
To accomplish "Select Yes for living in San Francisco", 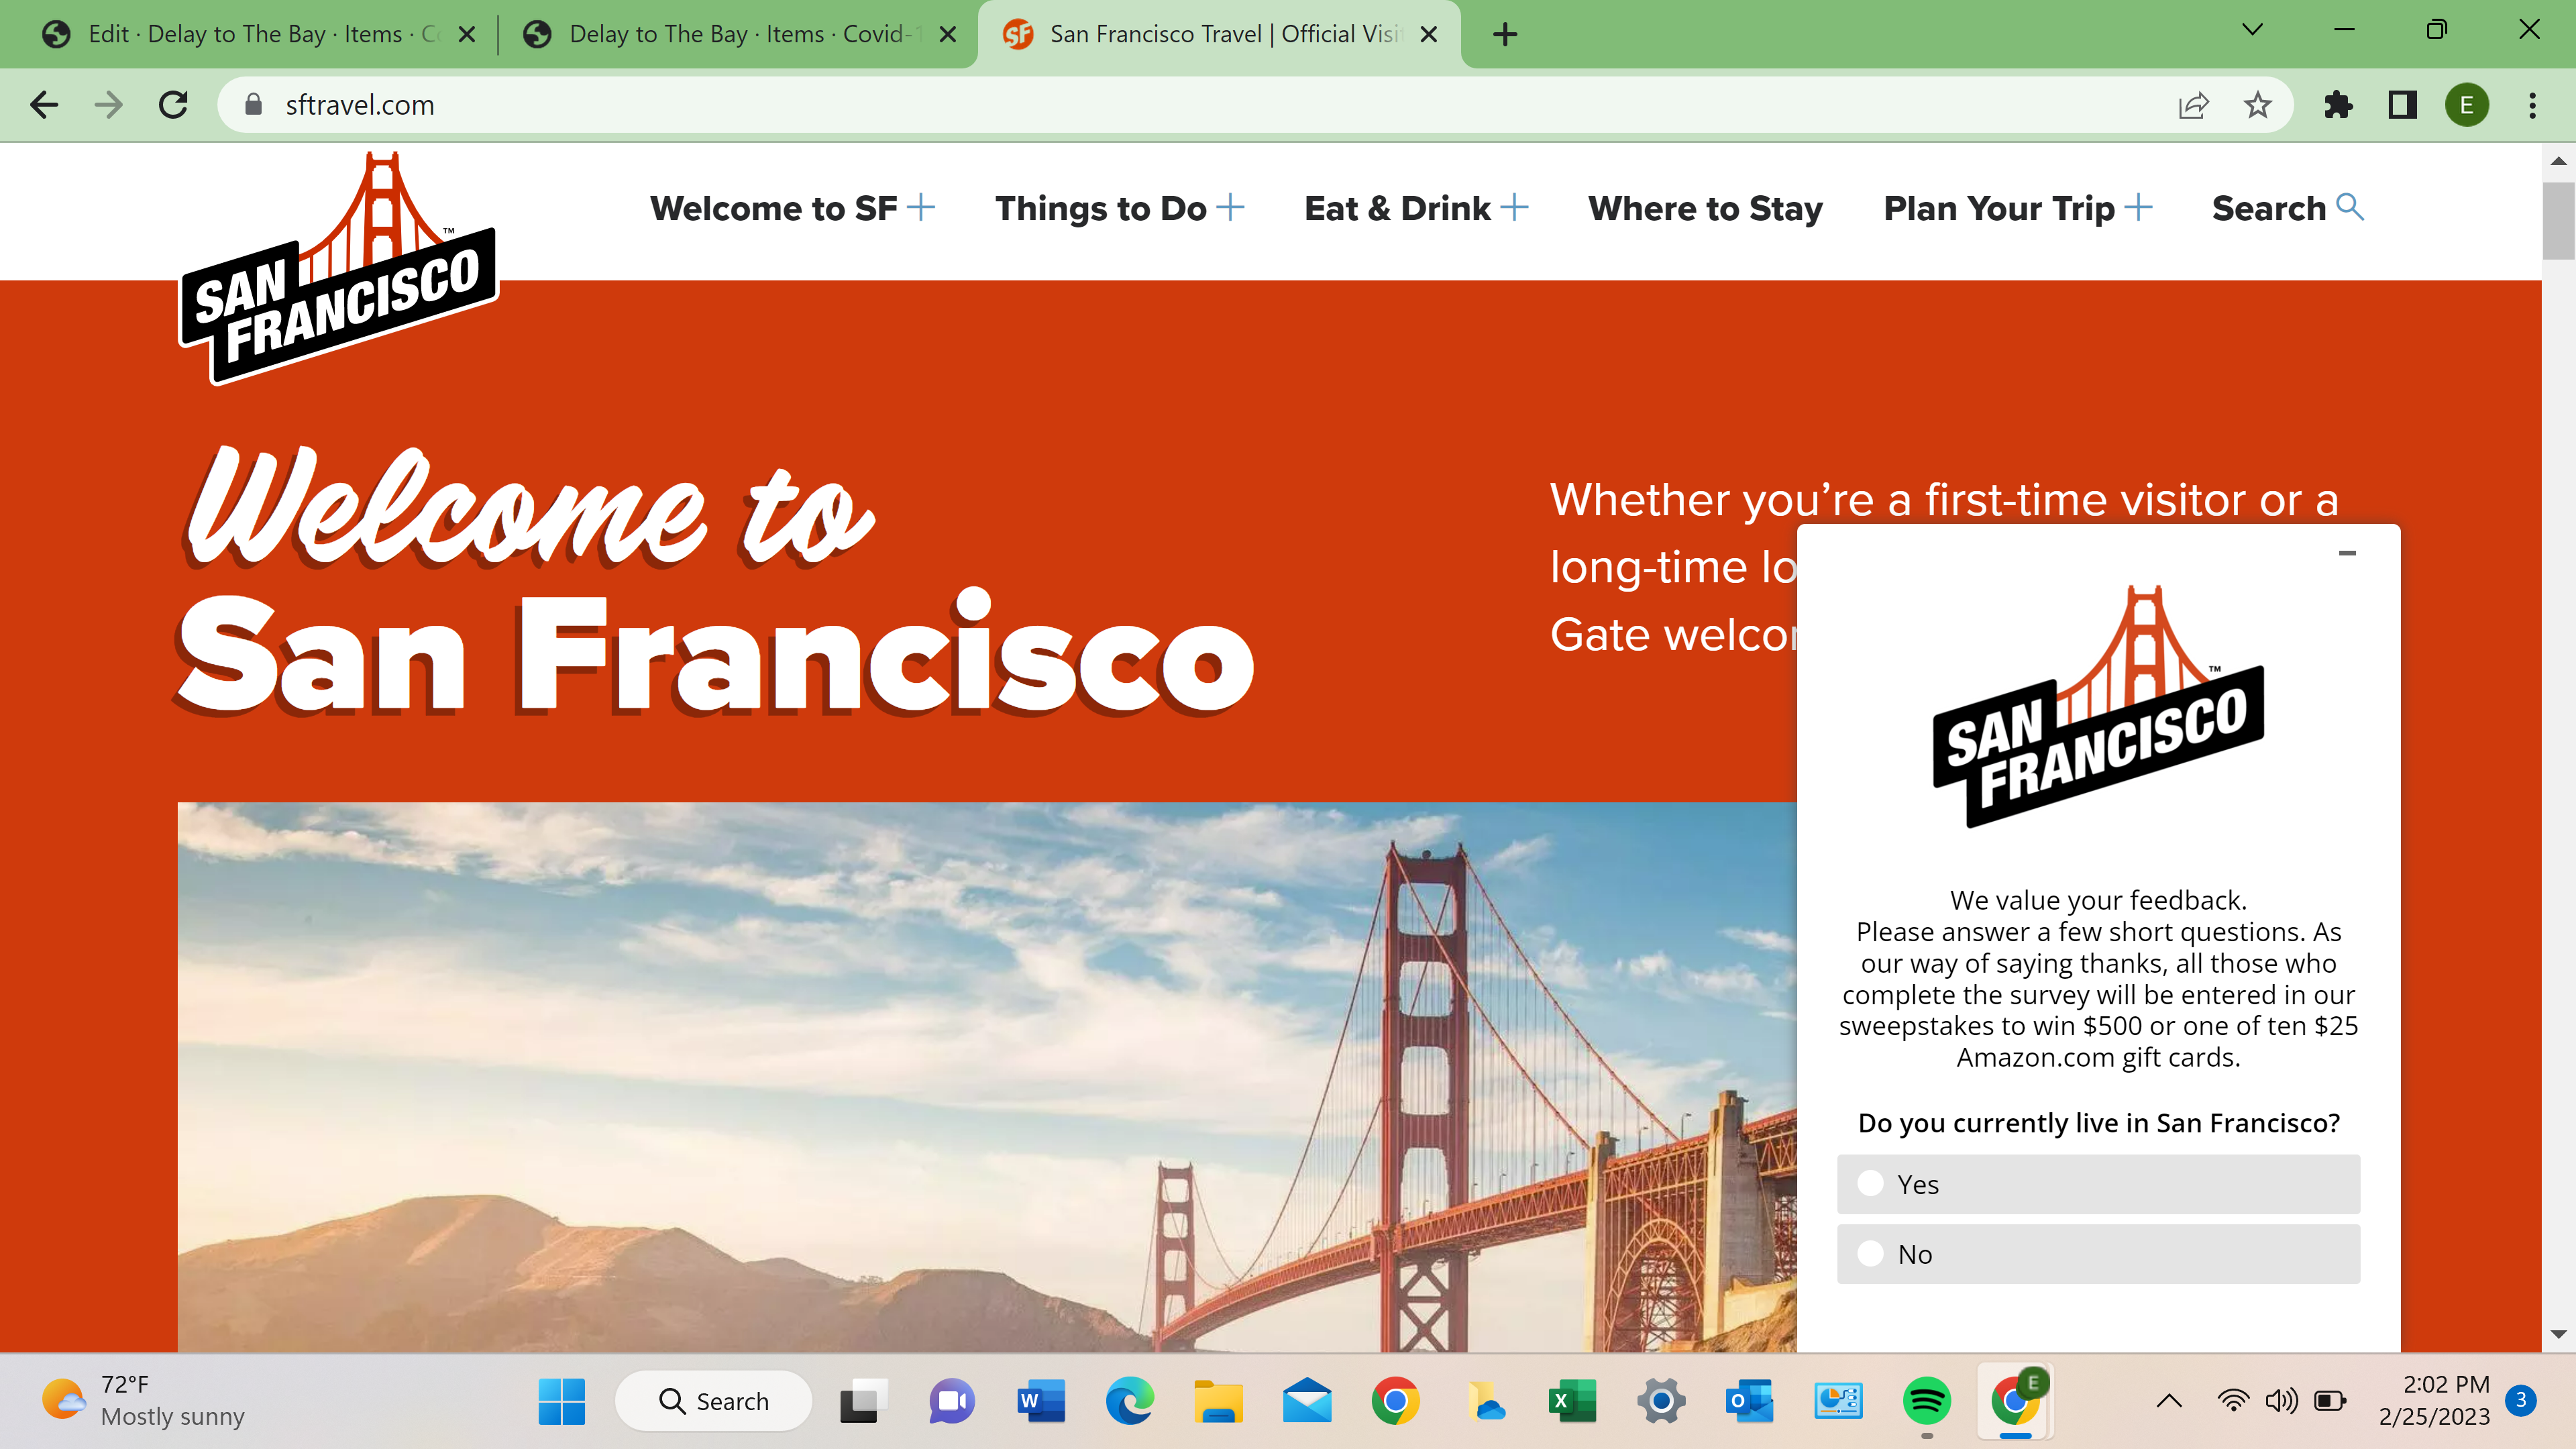I will (x=1871, y=1184).
